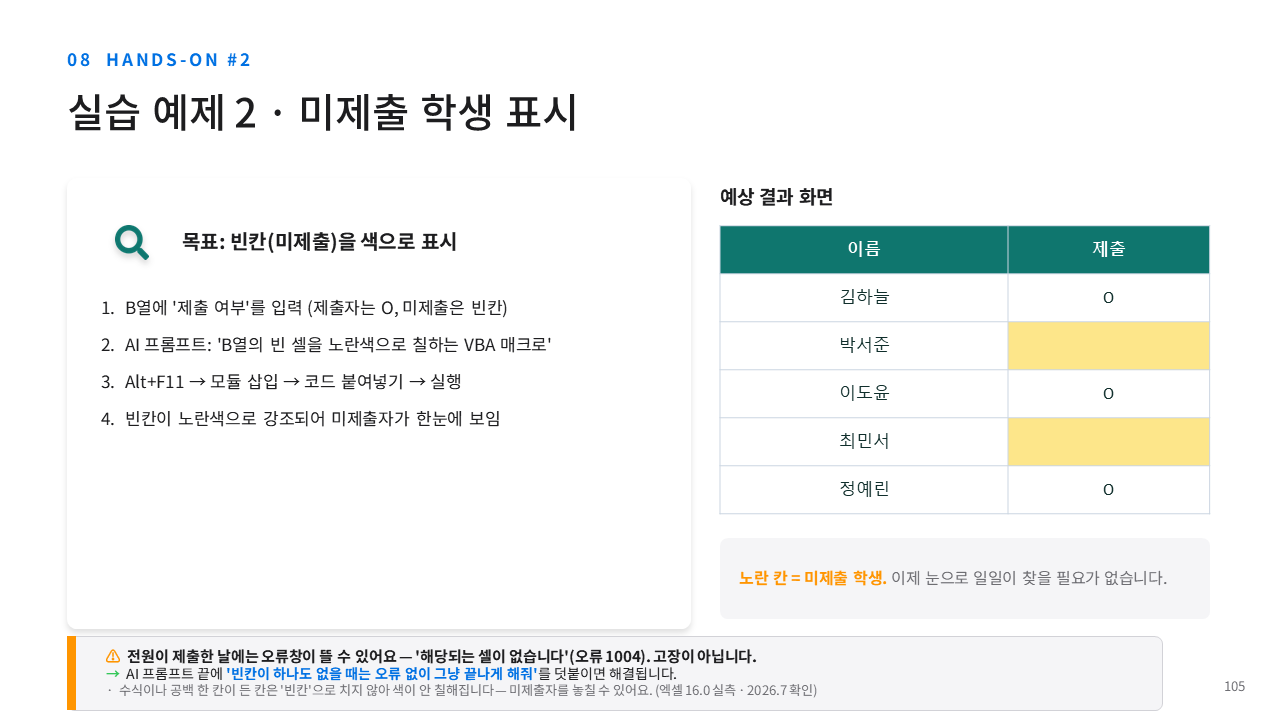Click the '제출' table header cell
1280x720 pixels.
coord(1109,249)
